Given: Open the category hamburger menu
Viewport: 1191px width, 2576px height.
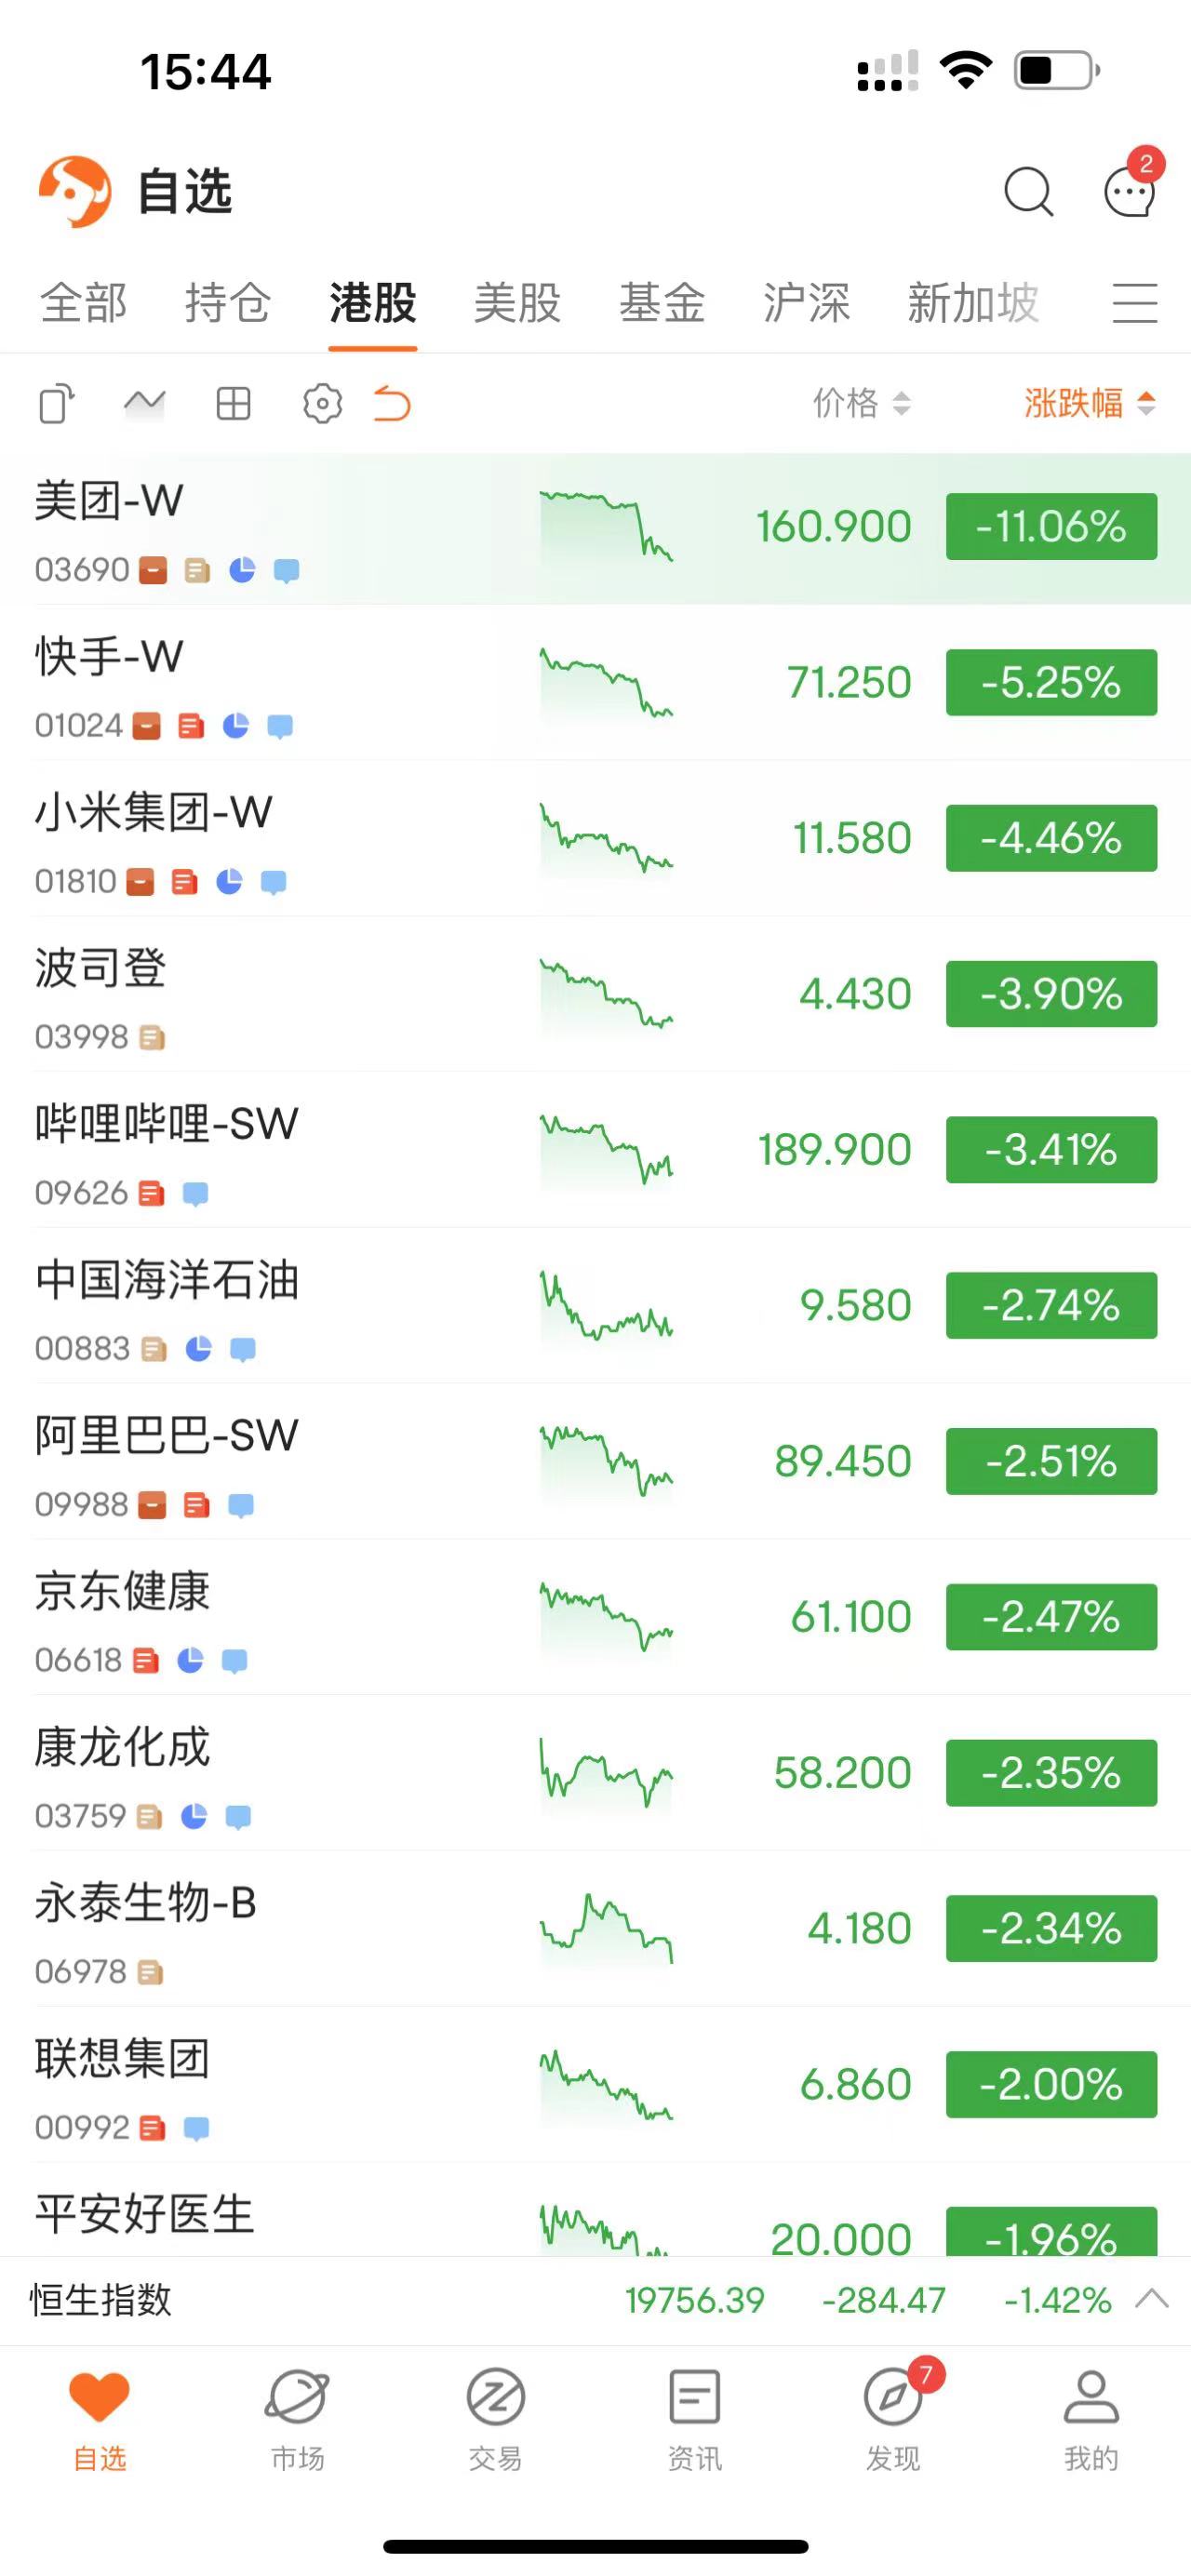Looking at the screenshot, I should (1134, 302).
